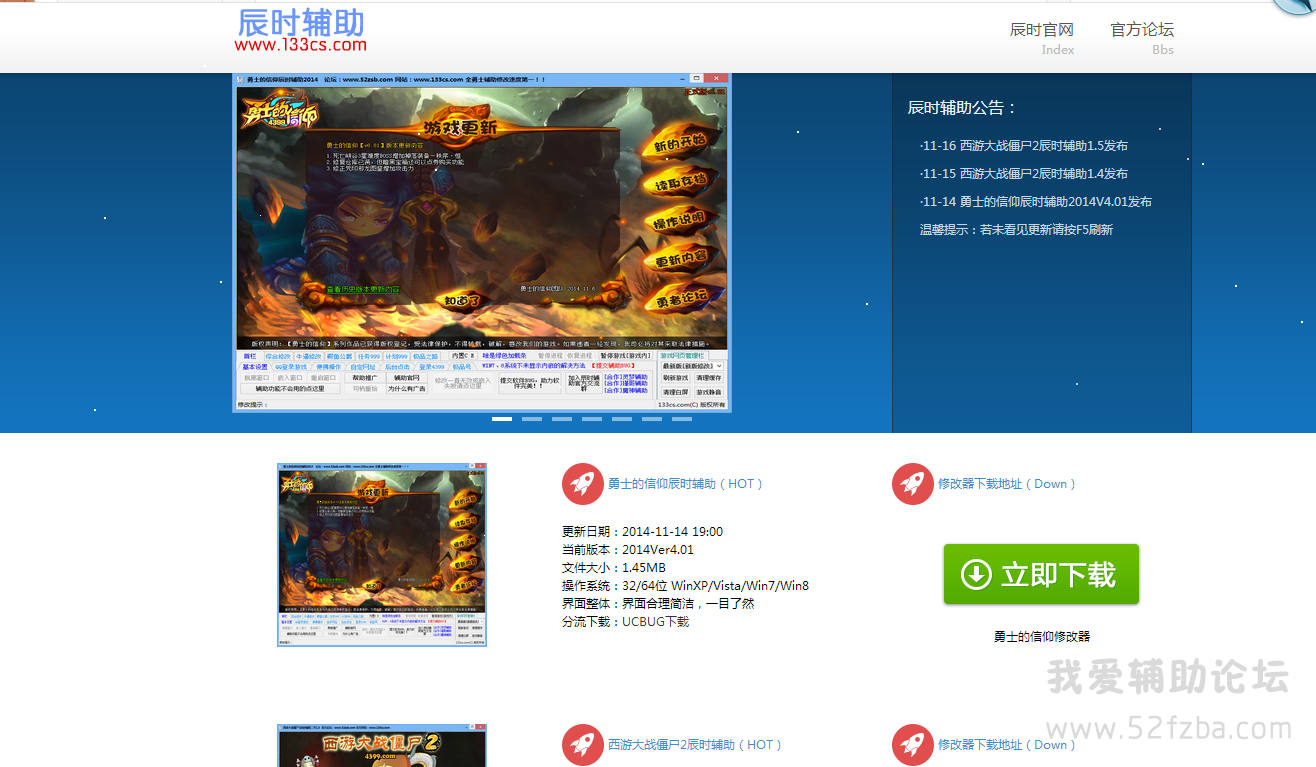Click rocket icon beside first 修改器下载地址 (Down)

pyautogui.click(x=912, y=484)
